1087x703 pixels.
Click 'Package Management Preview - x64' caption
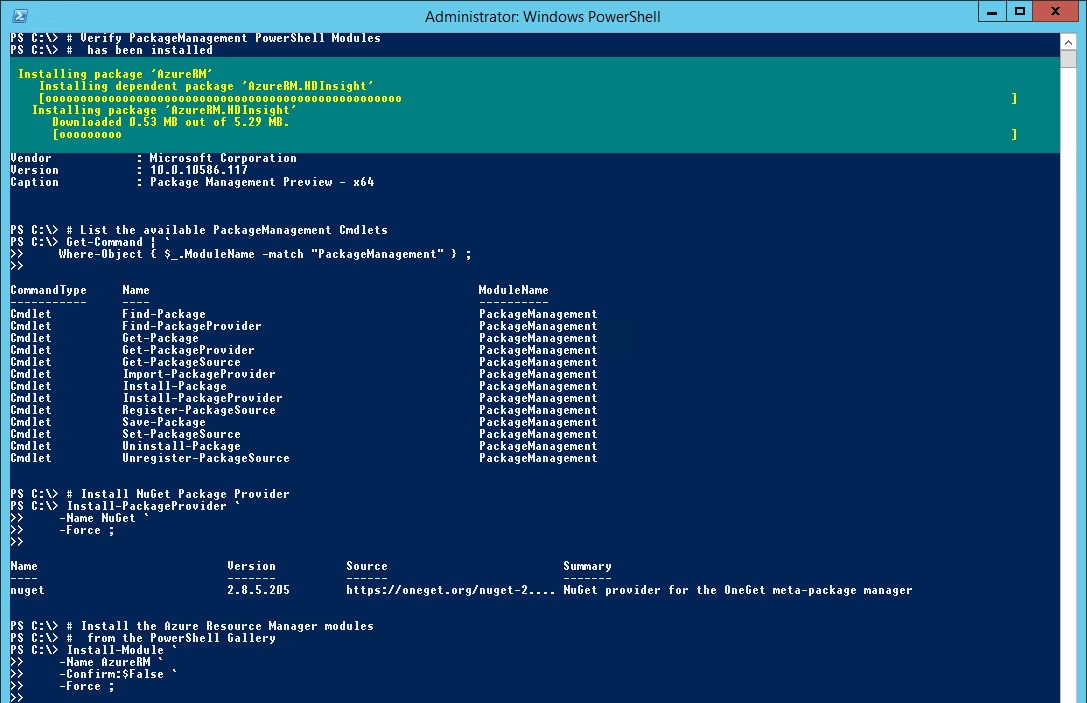(x=262, y=182)
